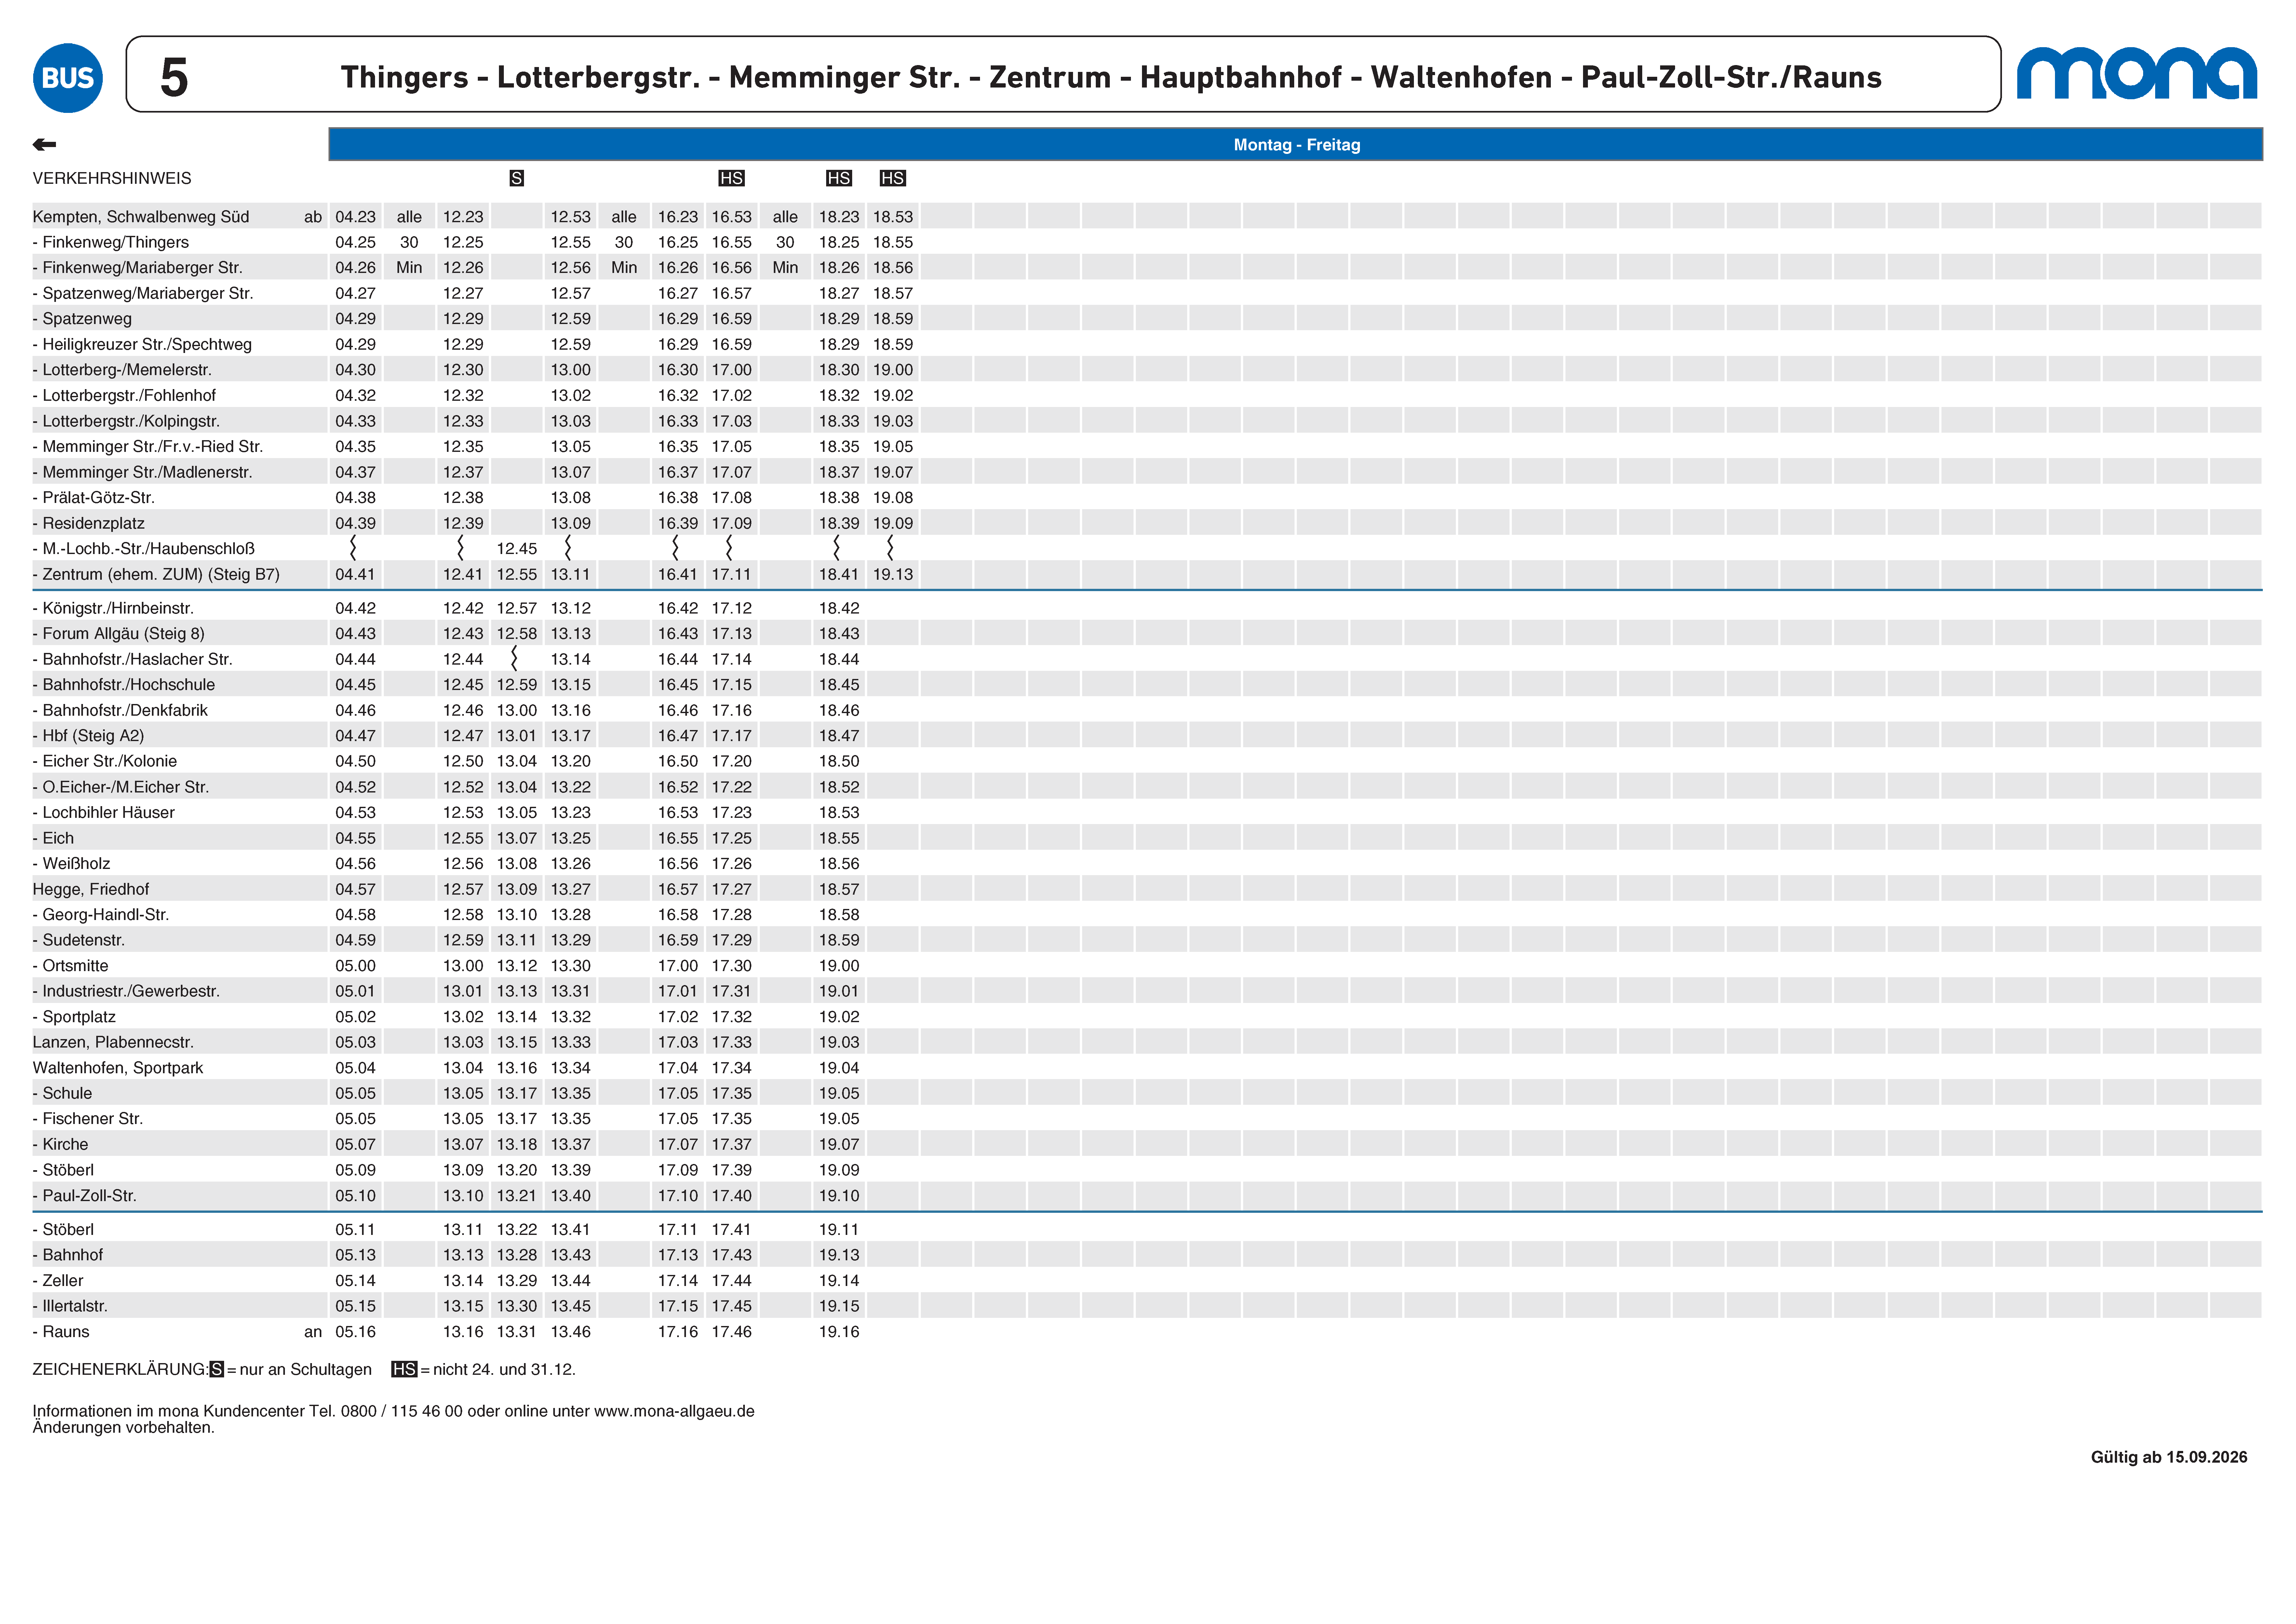This screenshot has width=2296, height=1624.
Task: Click the HS marker above the 18.23 column
Action: pyautogui.click(x=839, y=178)
